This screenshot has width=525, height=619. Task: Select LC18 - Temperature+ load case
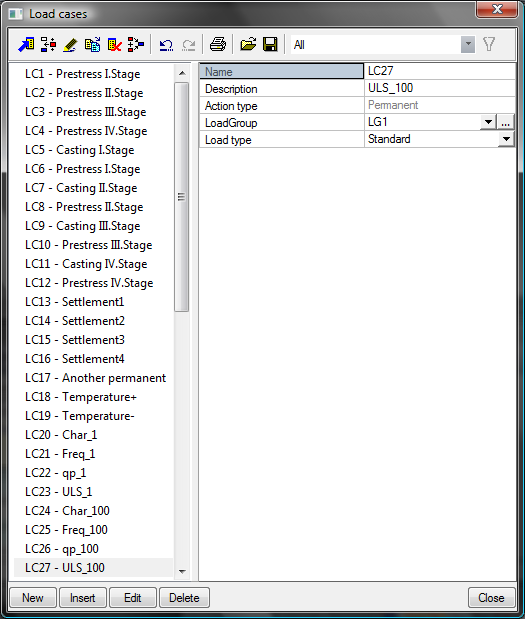click(81, 397)
